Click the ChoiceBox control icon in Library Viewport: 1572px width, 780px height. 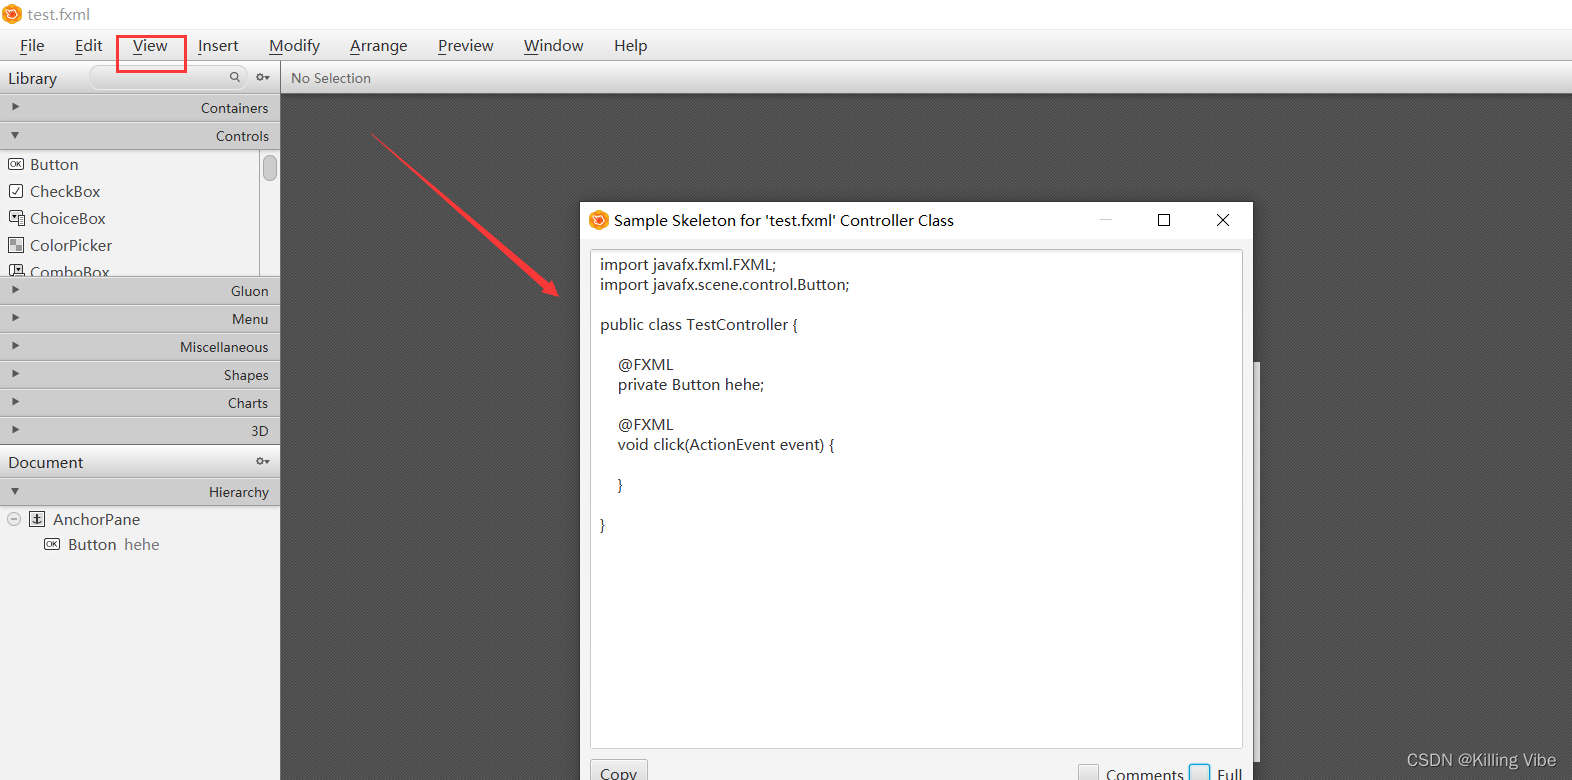pyautogui.click(x=16, y=218)
